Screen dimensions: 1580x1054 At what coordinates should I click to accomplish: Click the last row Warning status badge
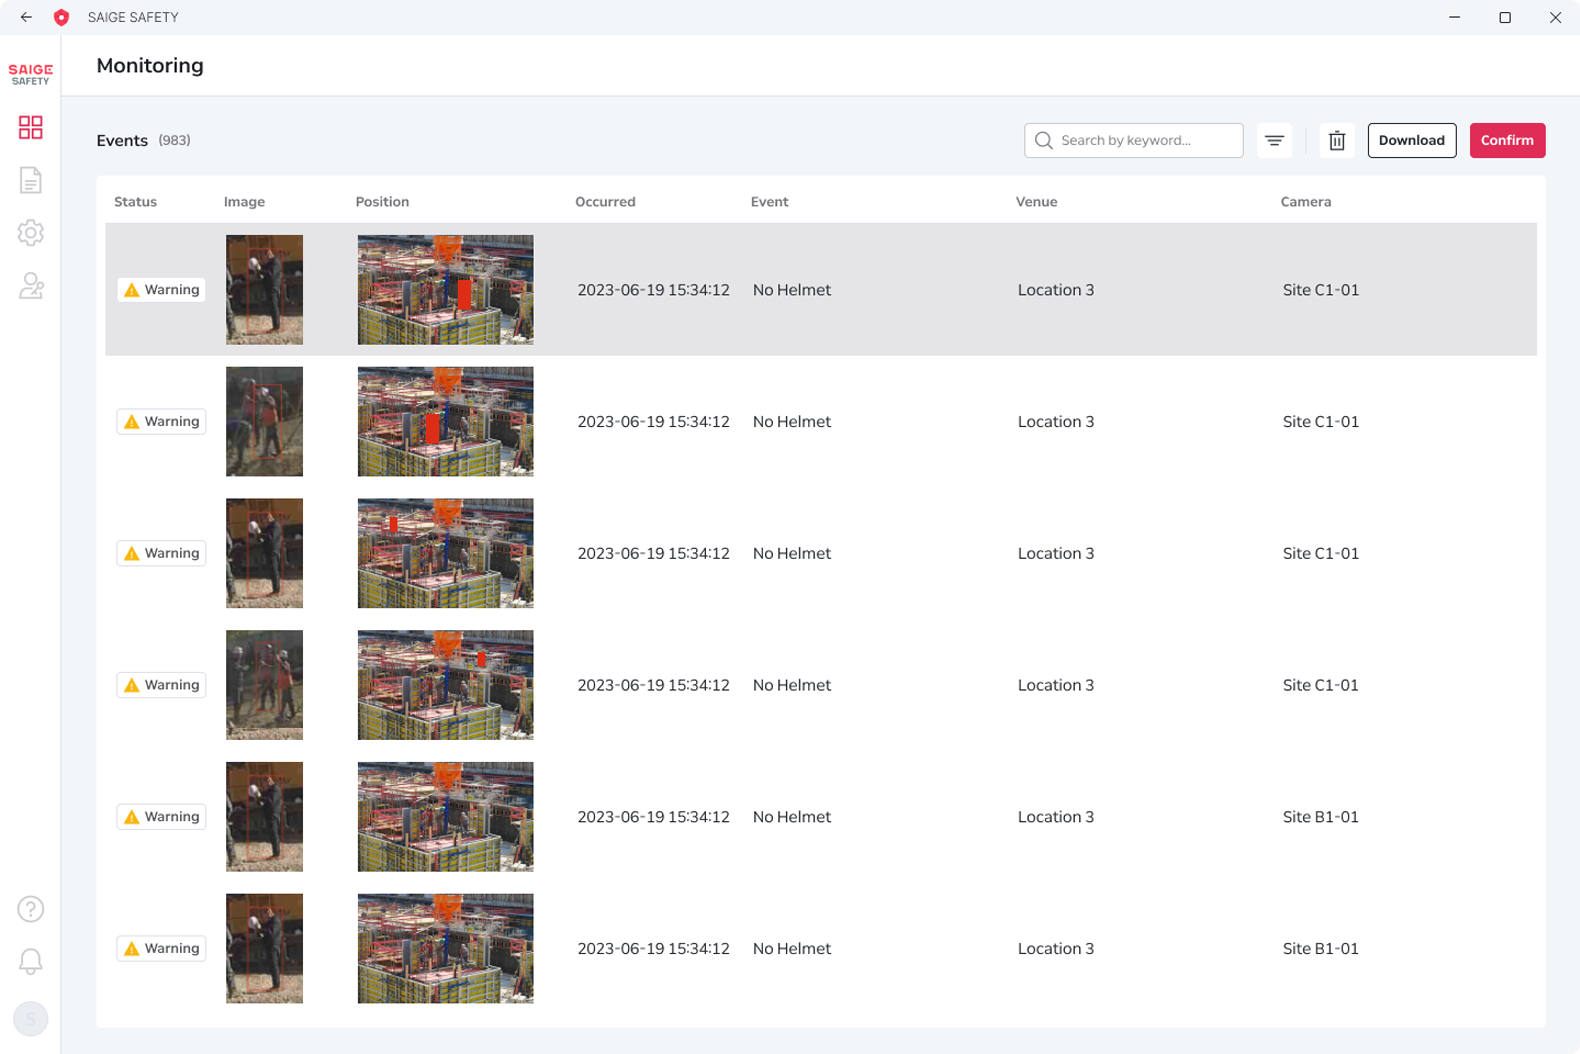tap(161, 948)
